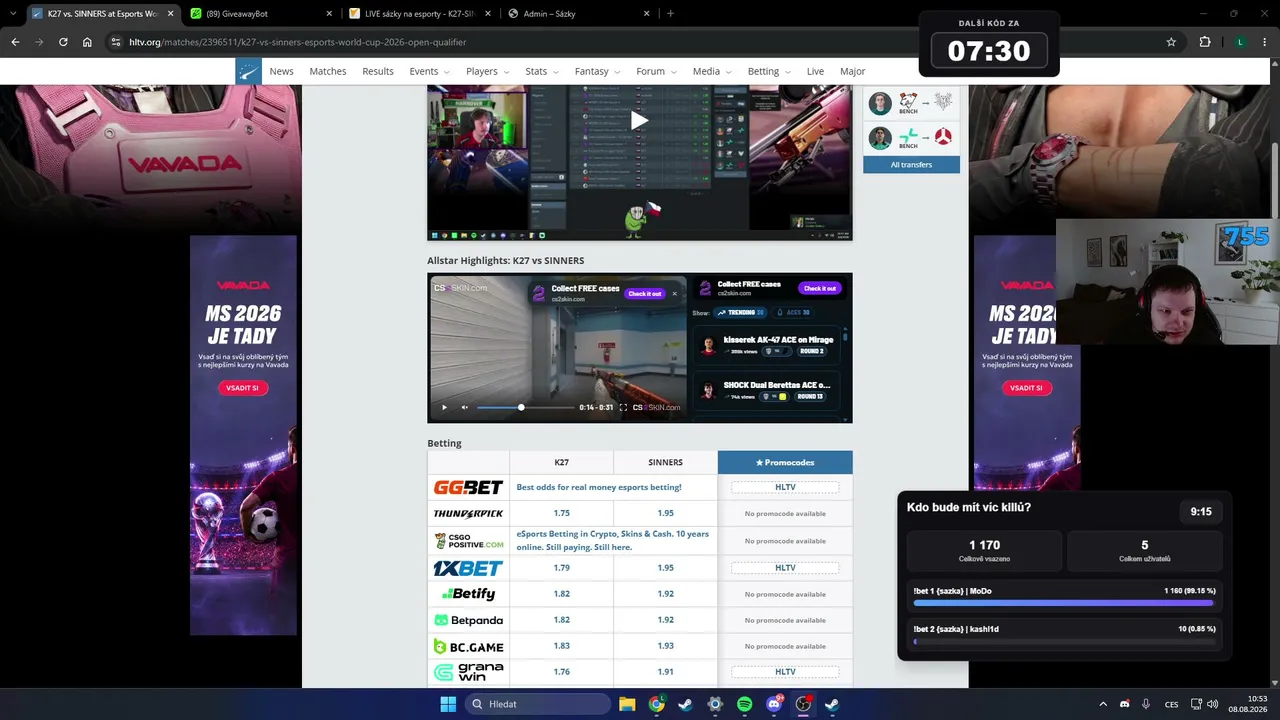Play the stream video at top

(639, 120)
